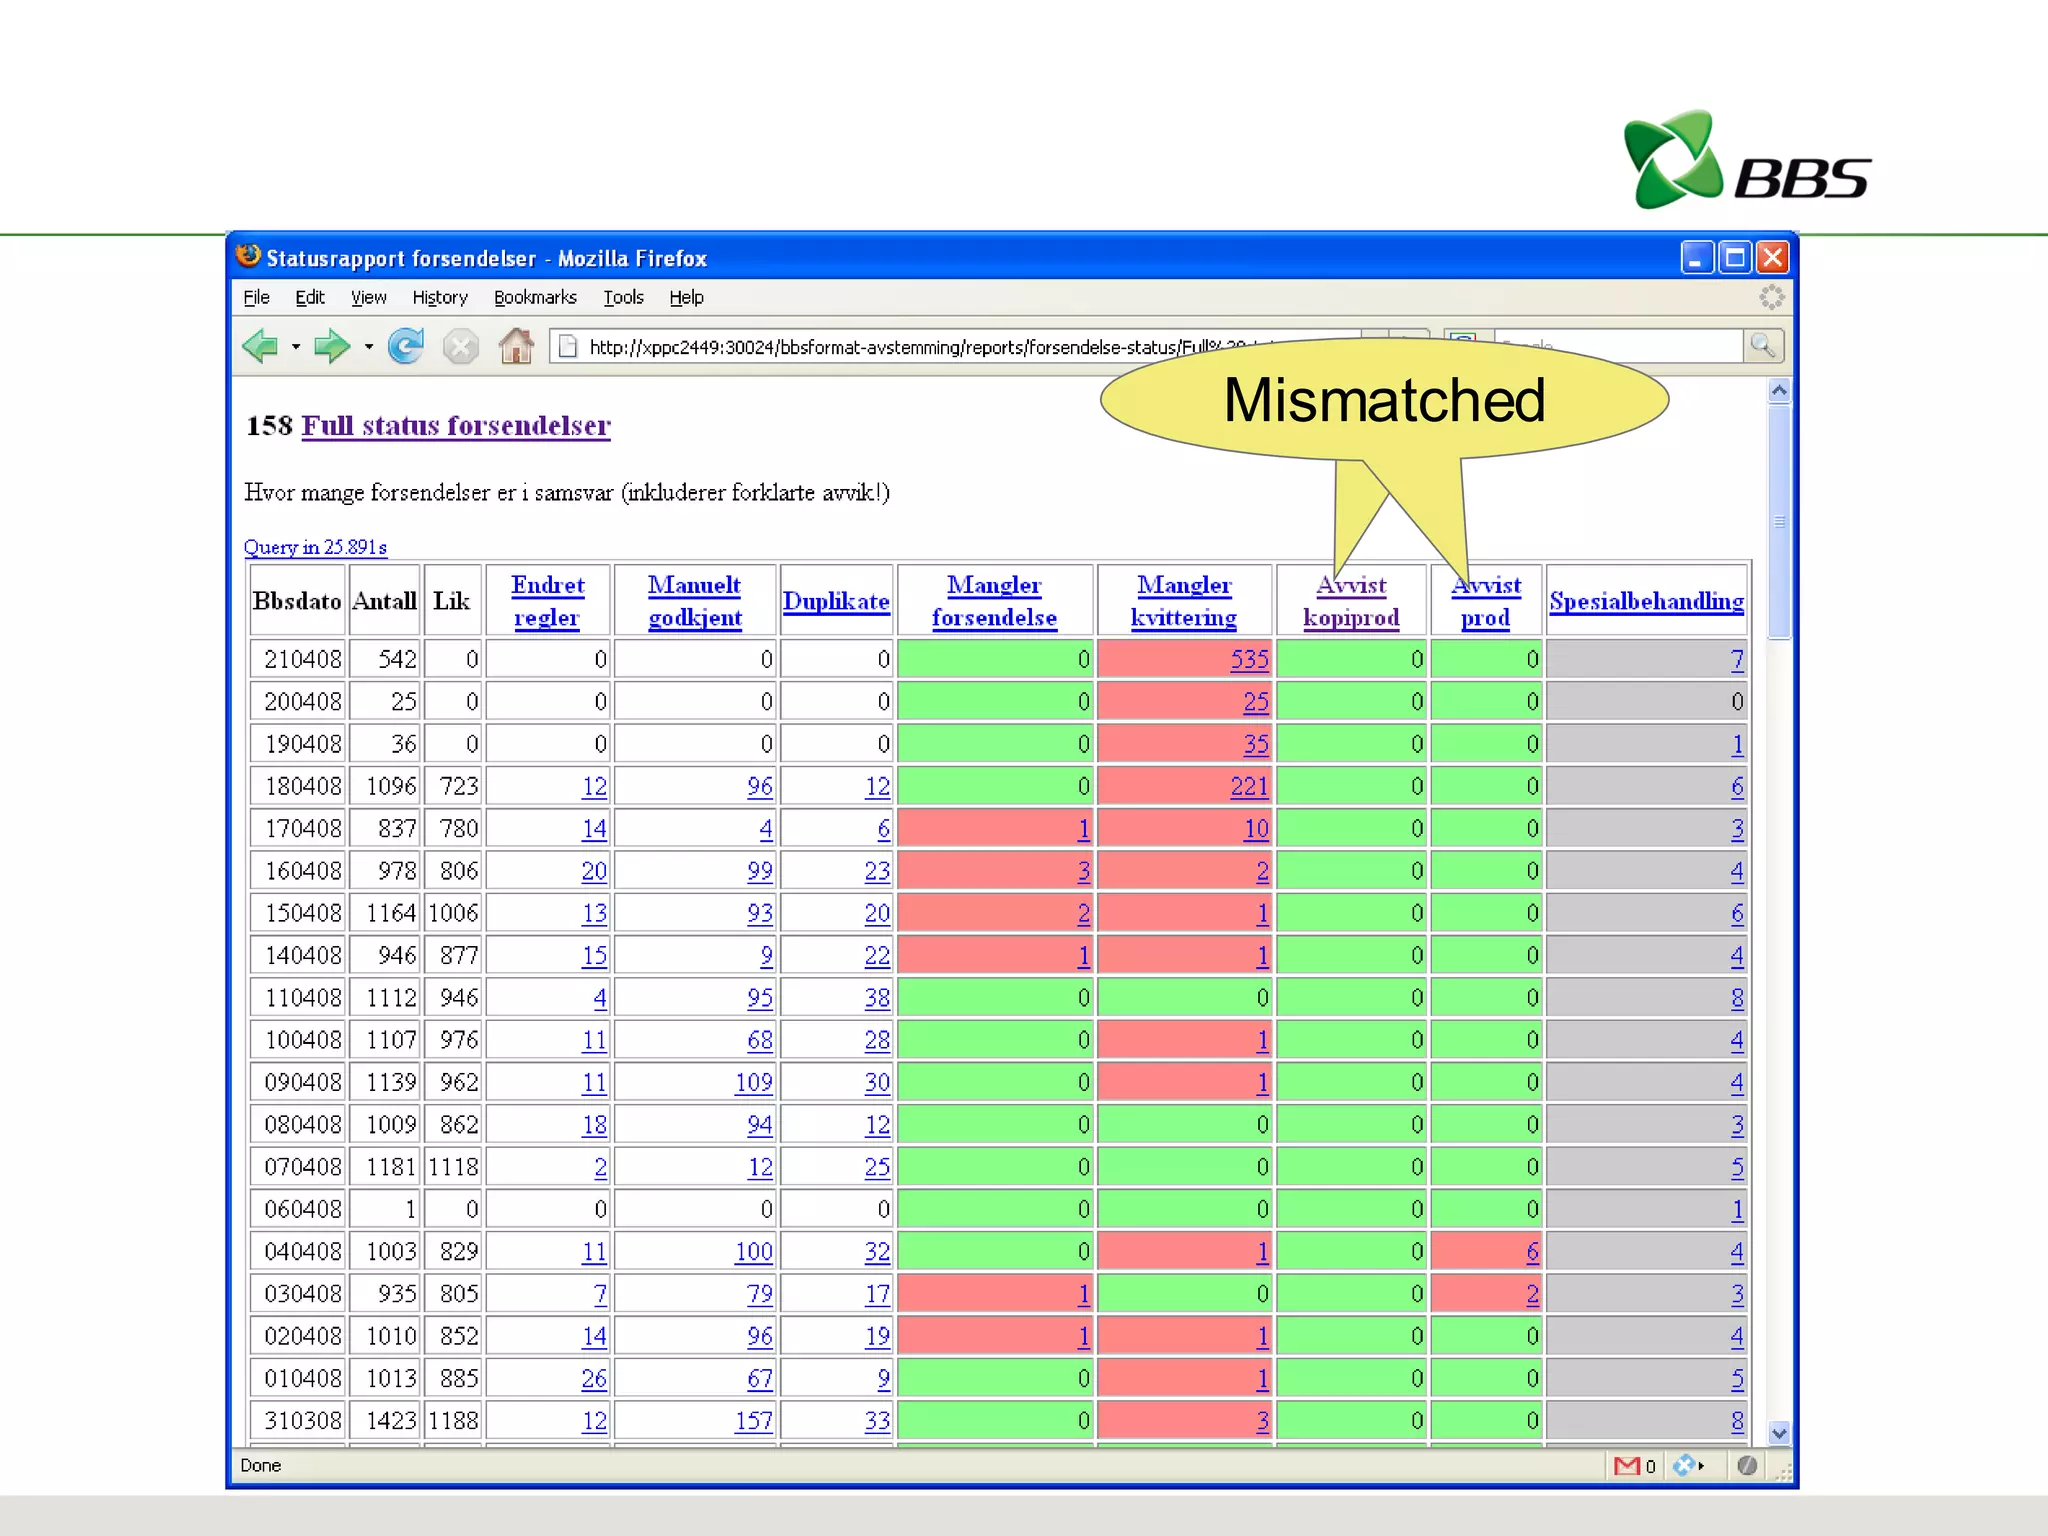Open the Bookmarks menu

pos(535,297)
